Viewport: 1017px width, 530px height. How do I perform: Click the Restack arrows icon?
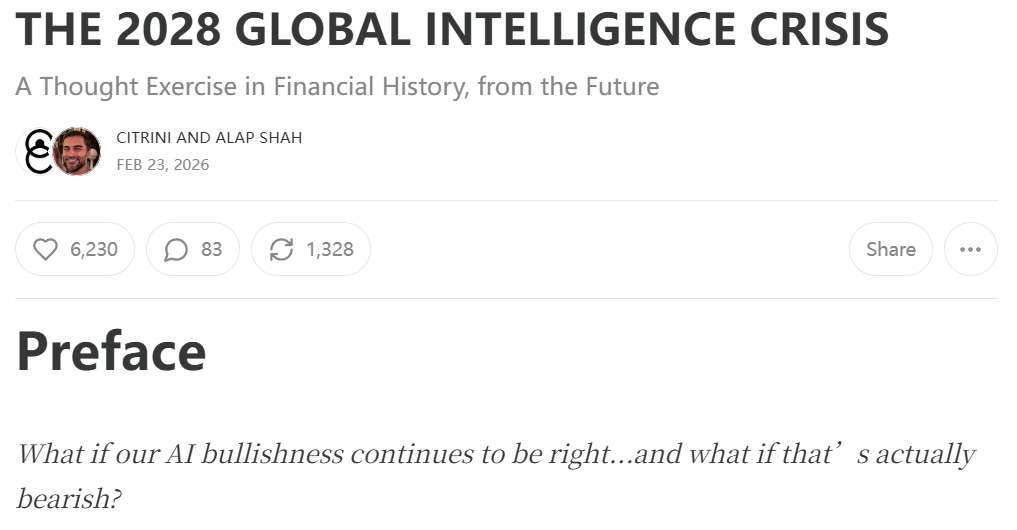coord(282,249)
